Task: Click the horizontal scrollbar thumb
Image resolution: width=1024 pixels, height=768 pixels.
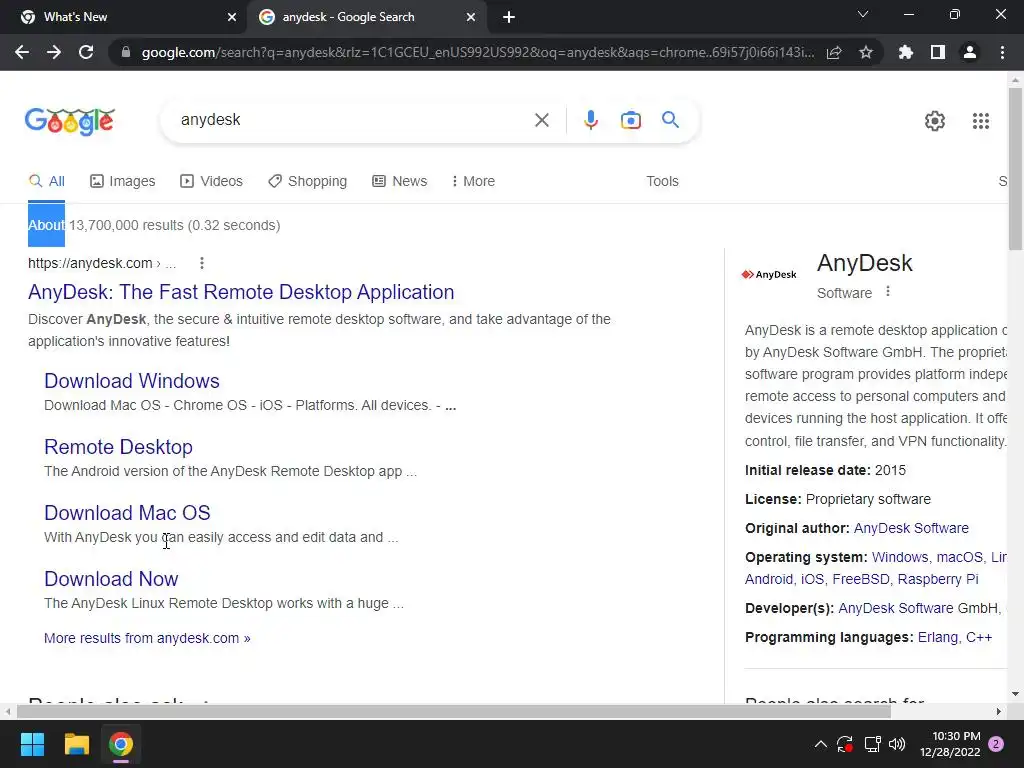Action: click(x=454, y=711)
